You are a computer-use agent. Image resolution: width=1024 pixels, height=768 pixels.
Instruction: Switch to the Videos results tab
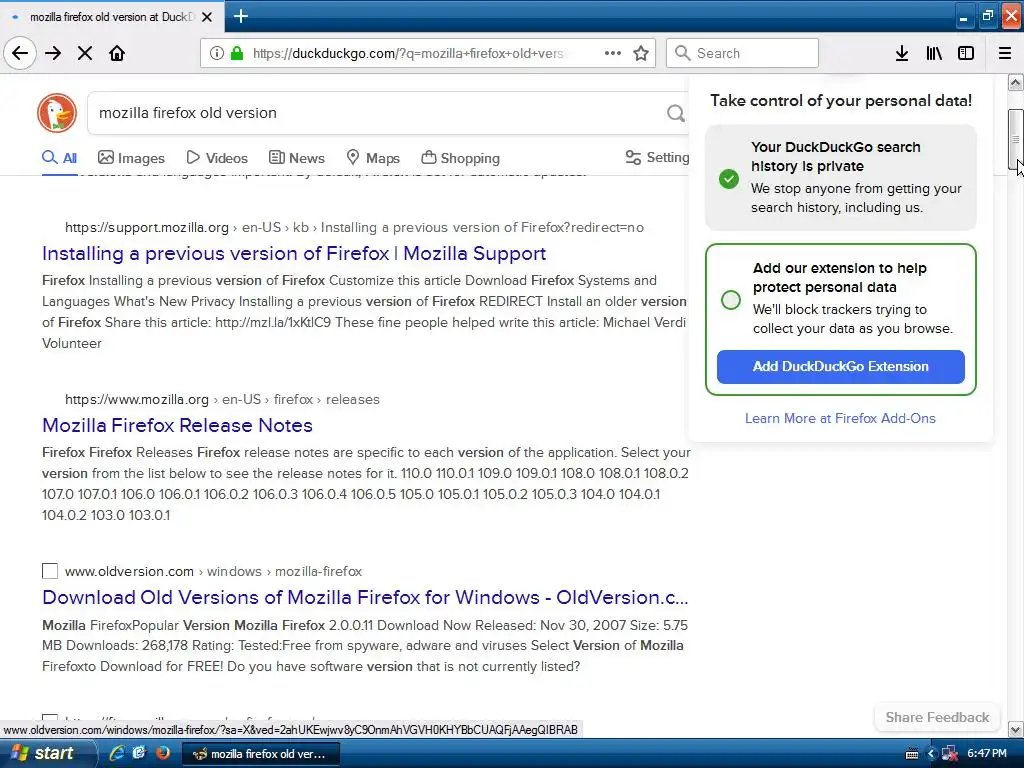tap(217, 158)
